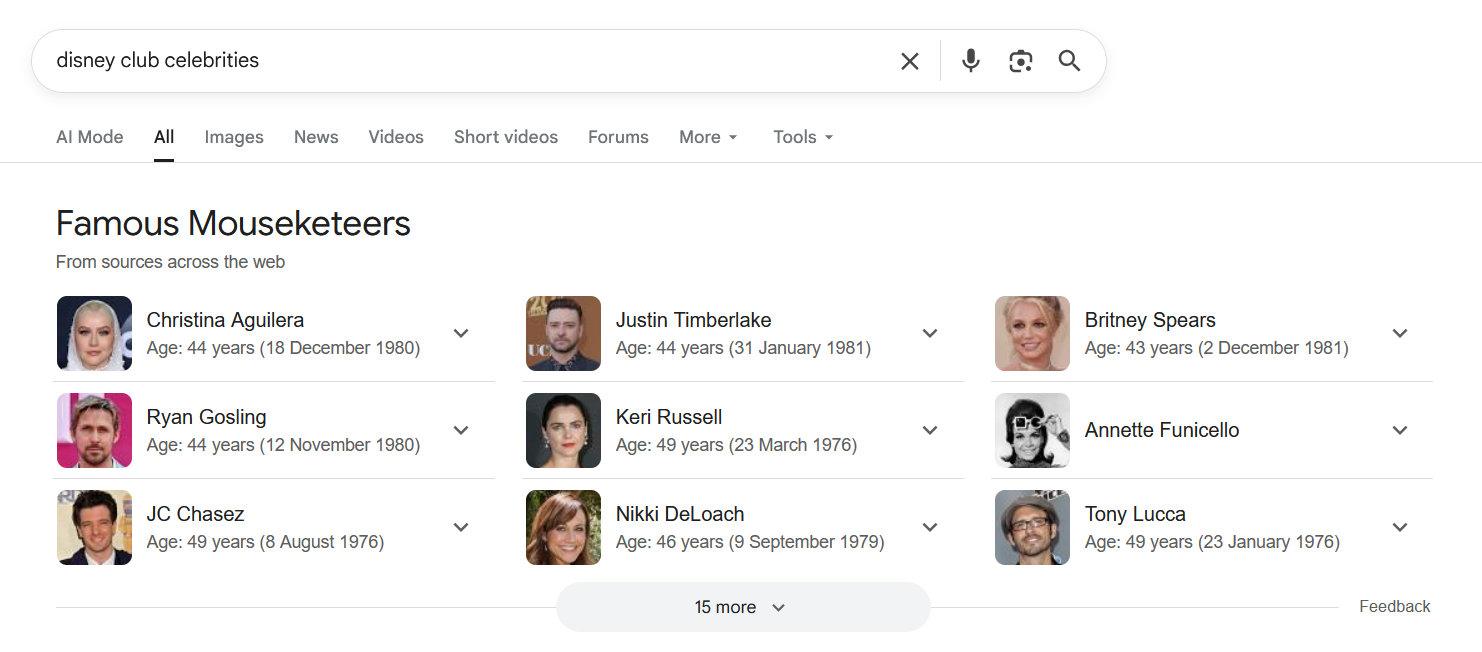Image resolution: width=1482 pixels, height=652 pixels.
Task: Switch to the News tab
Action: point(316,137)
